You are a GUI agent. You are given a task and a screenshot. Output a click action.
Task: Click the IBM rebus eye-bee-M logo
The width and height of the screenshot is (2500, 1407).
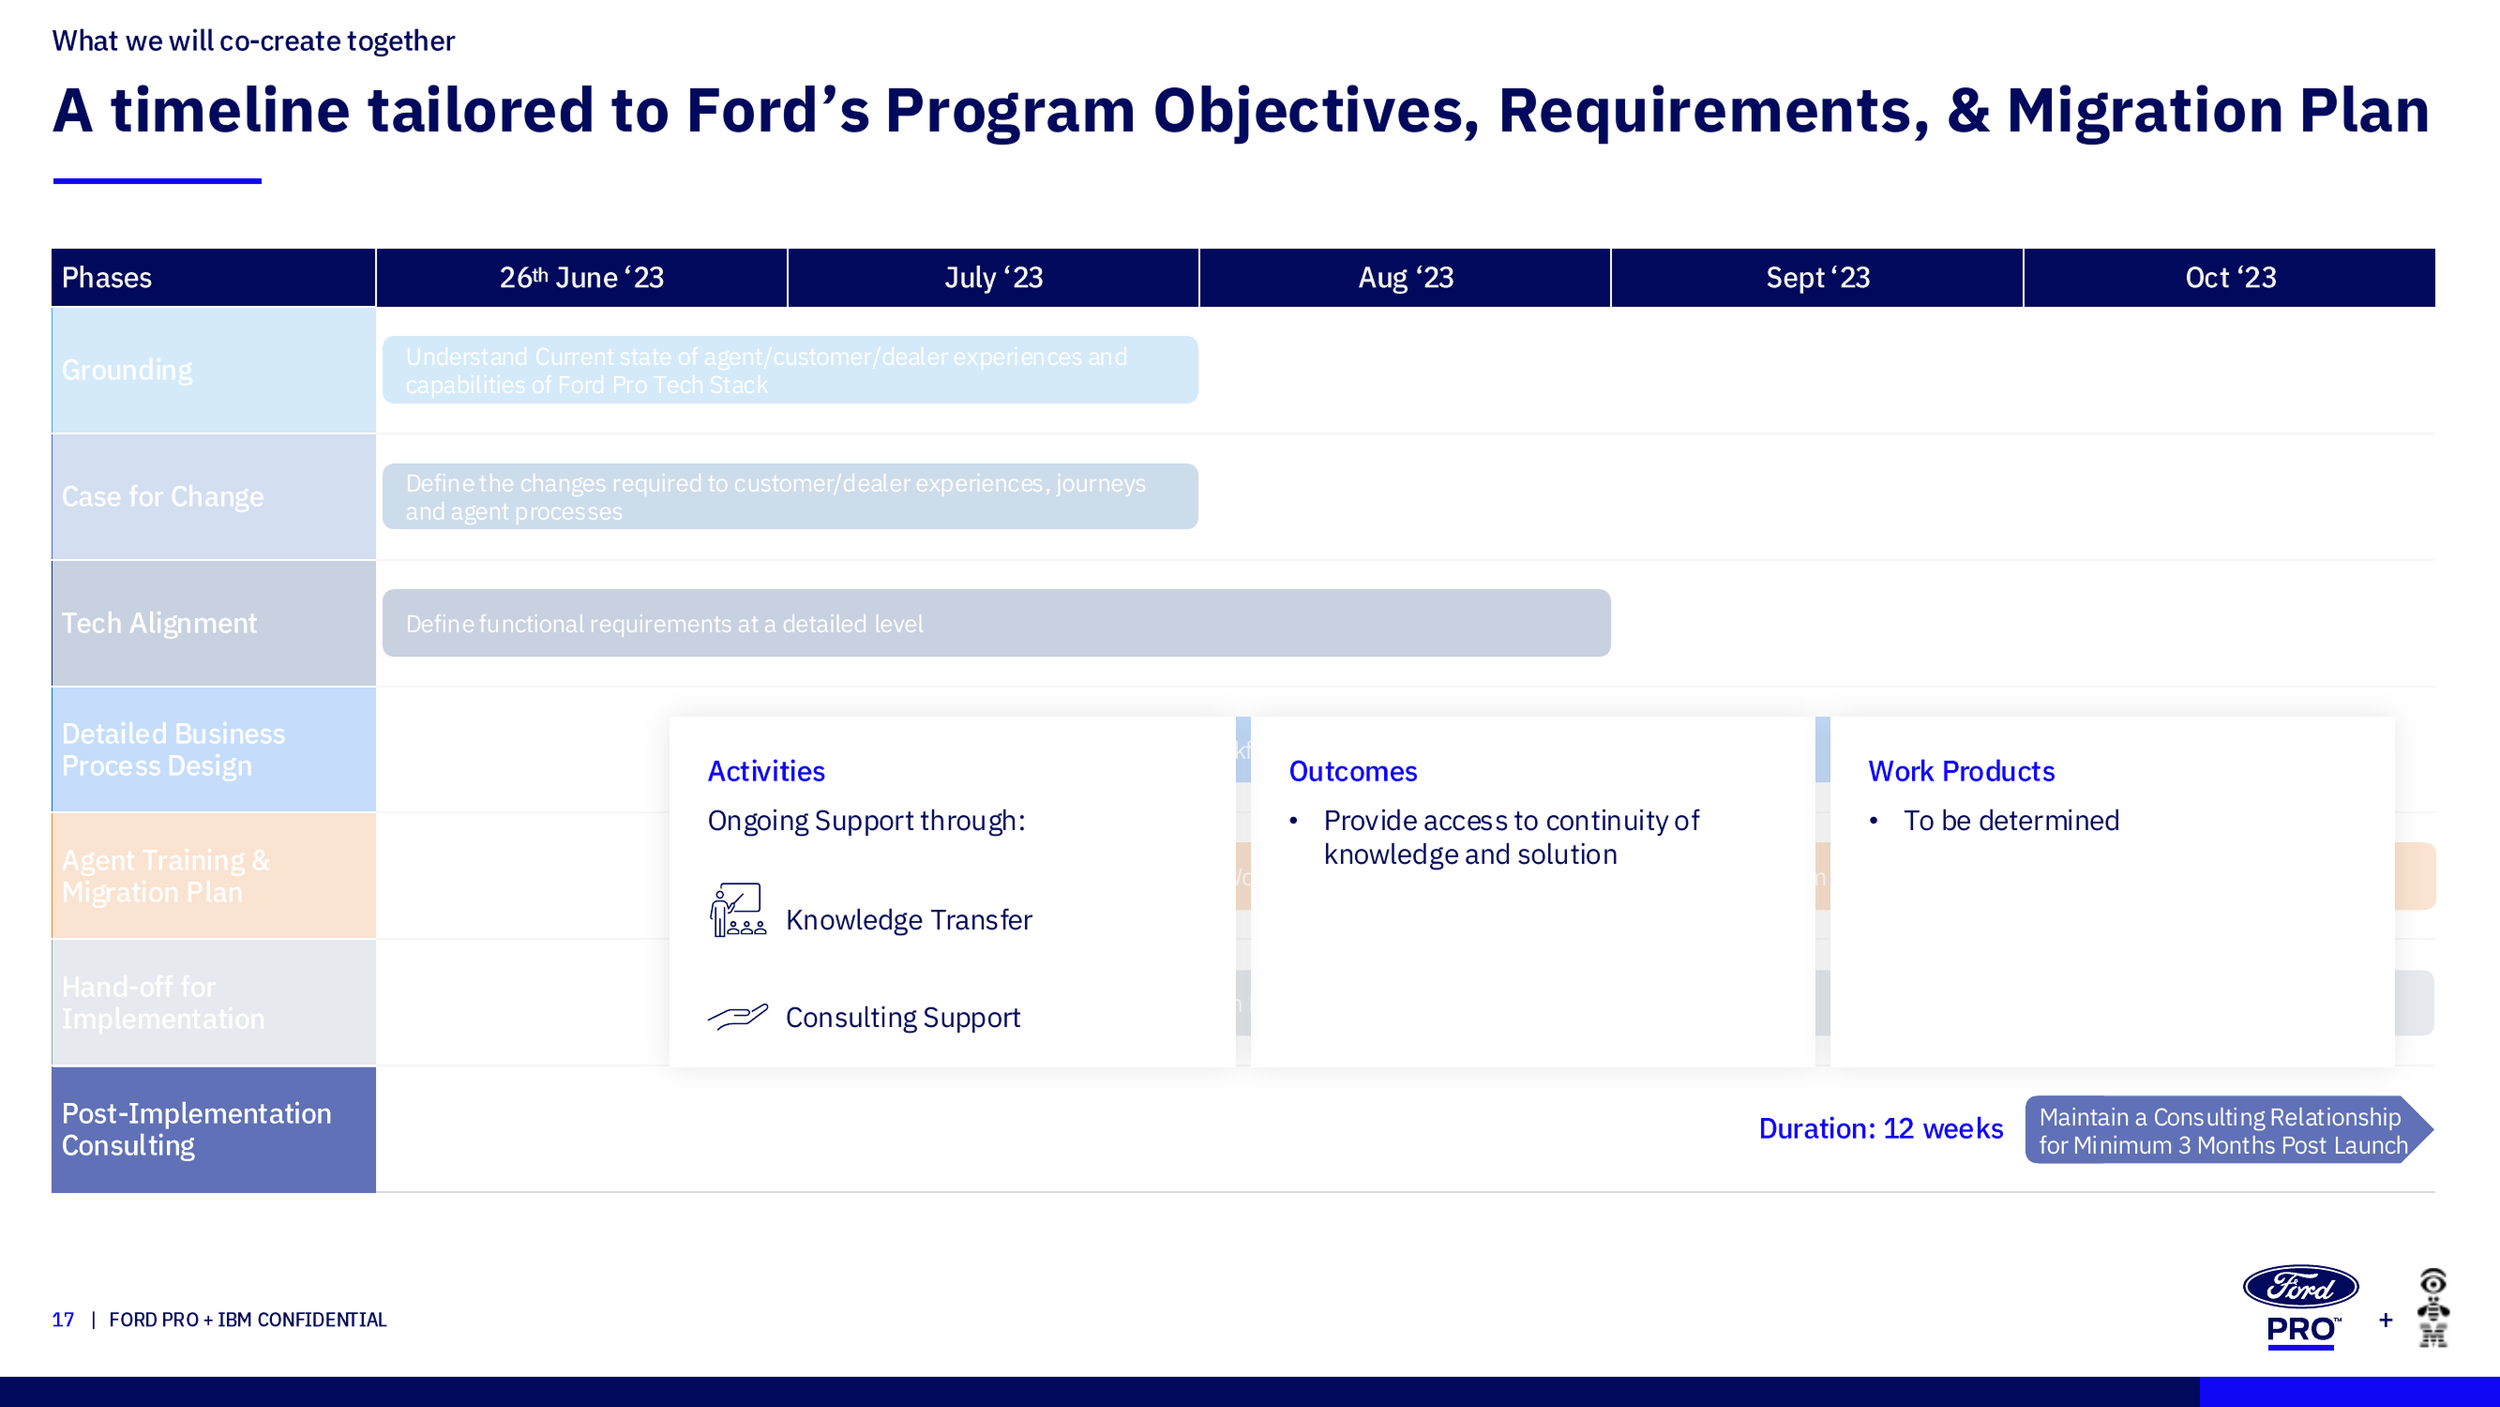[x=2433, y=1307]
